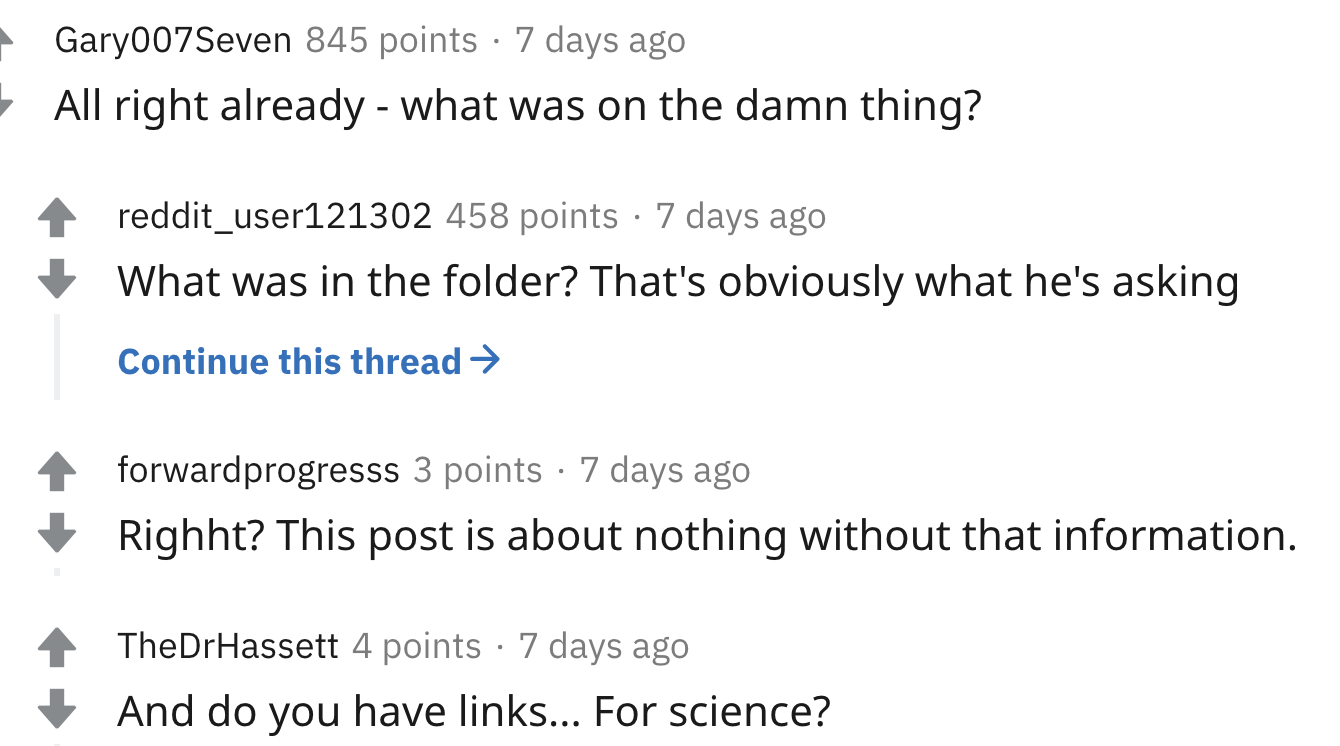Screen dimensions: 1340x746
Task: Open the Continue this thread link
Action: pos(309,361)
